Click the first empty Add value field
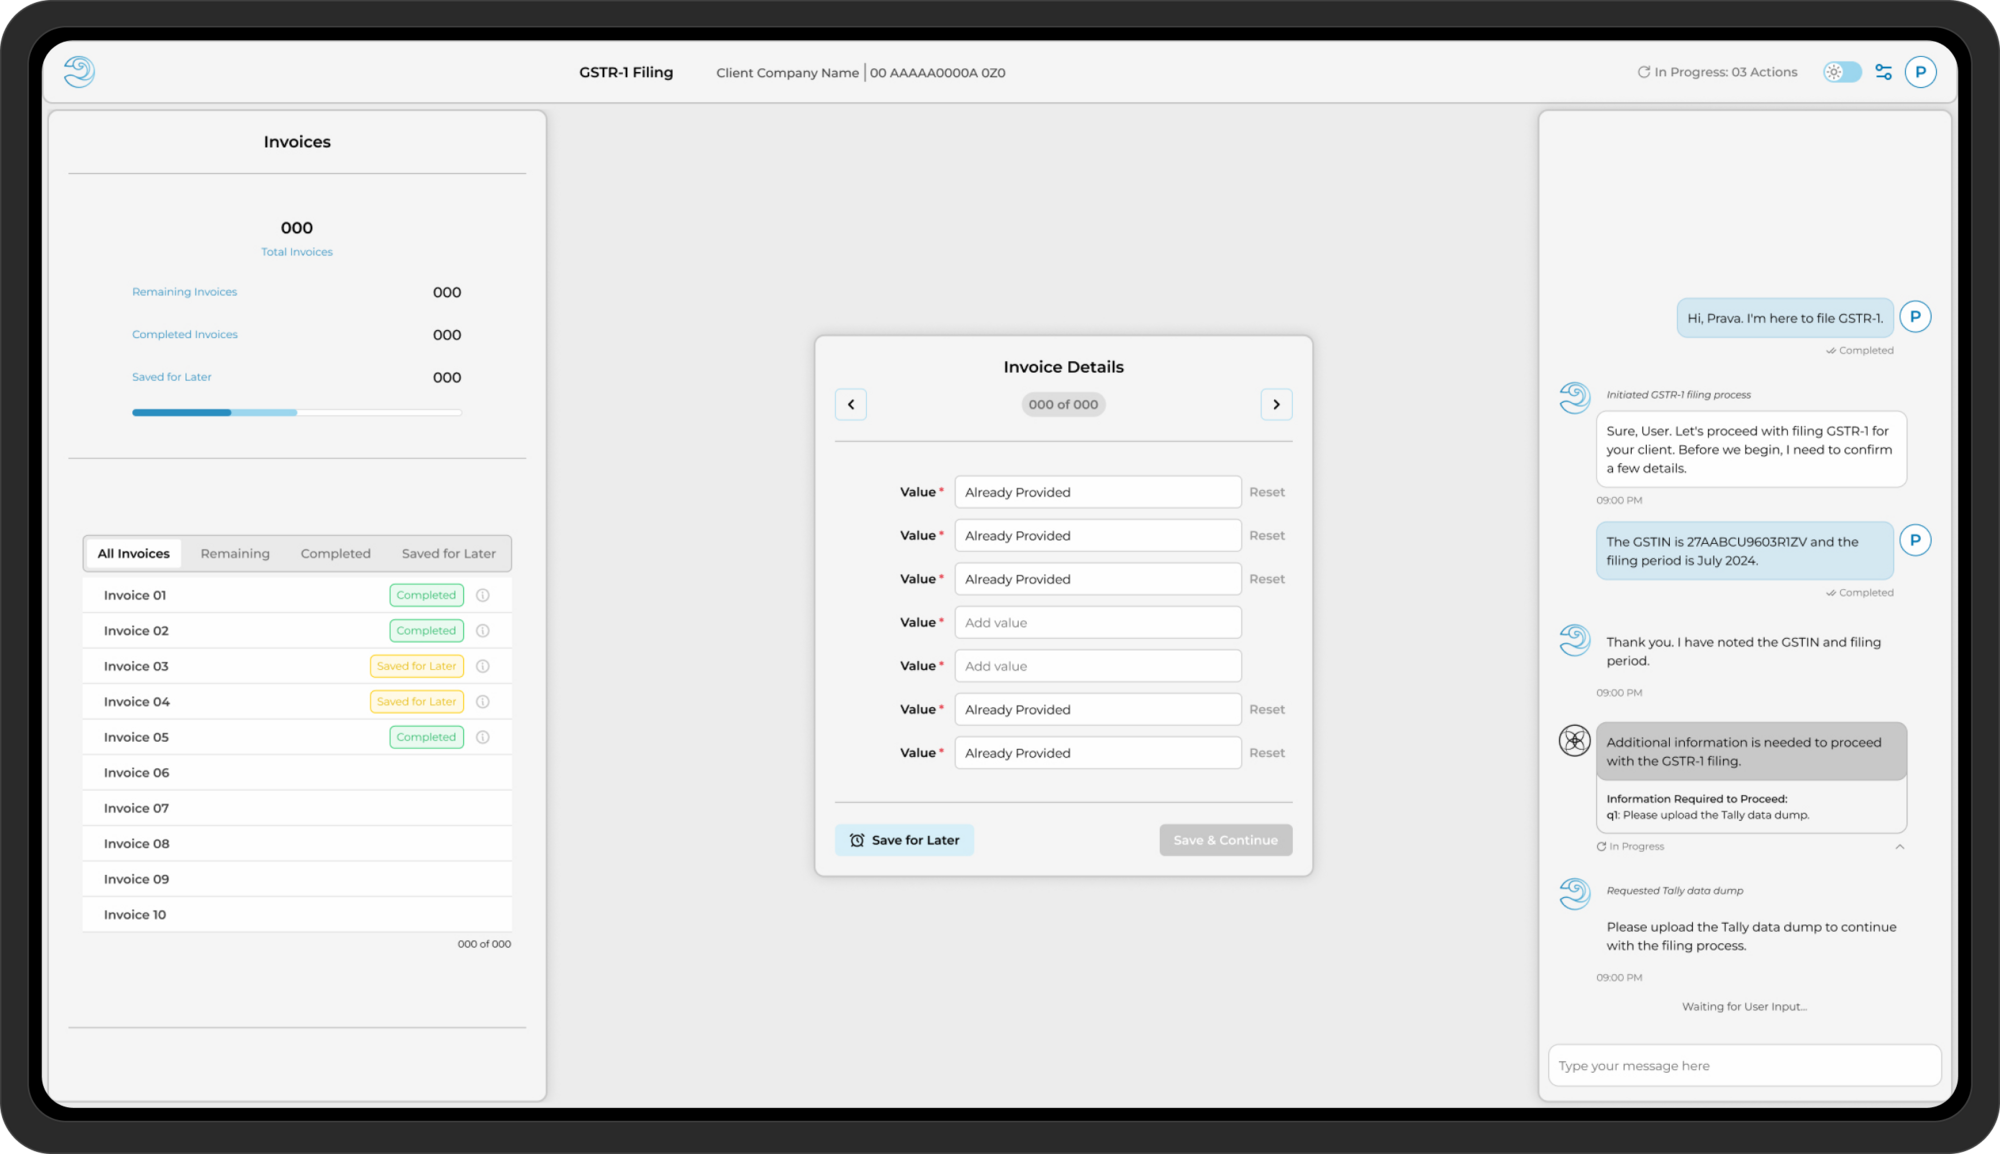This screenshot has width=2000, height=1154. [1097, 622]
